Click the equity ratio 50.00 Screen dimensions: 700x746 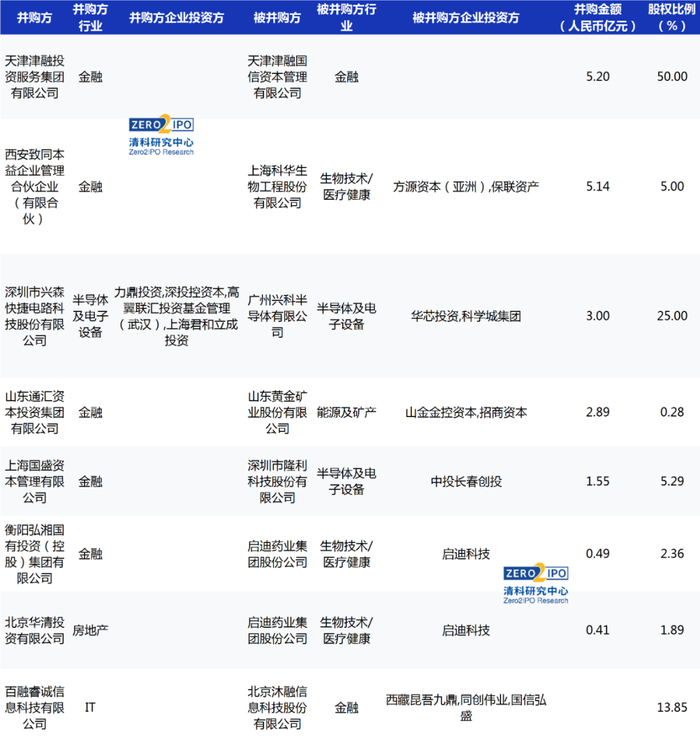(x=672, y=77)
